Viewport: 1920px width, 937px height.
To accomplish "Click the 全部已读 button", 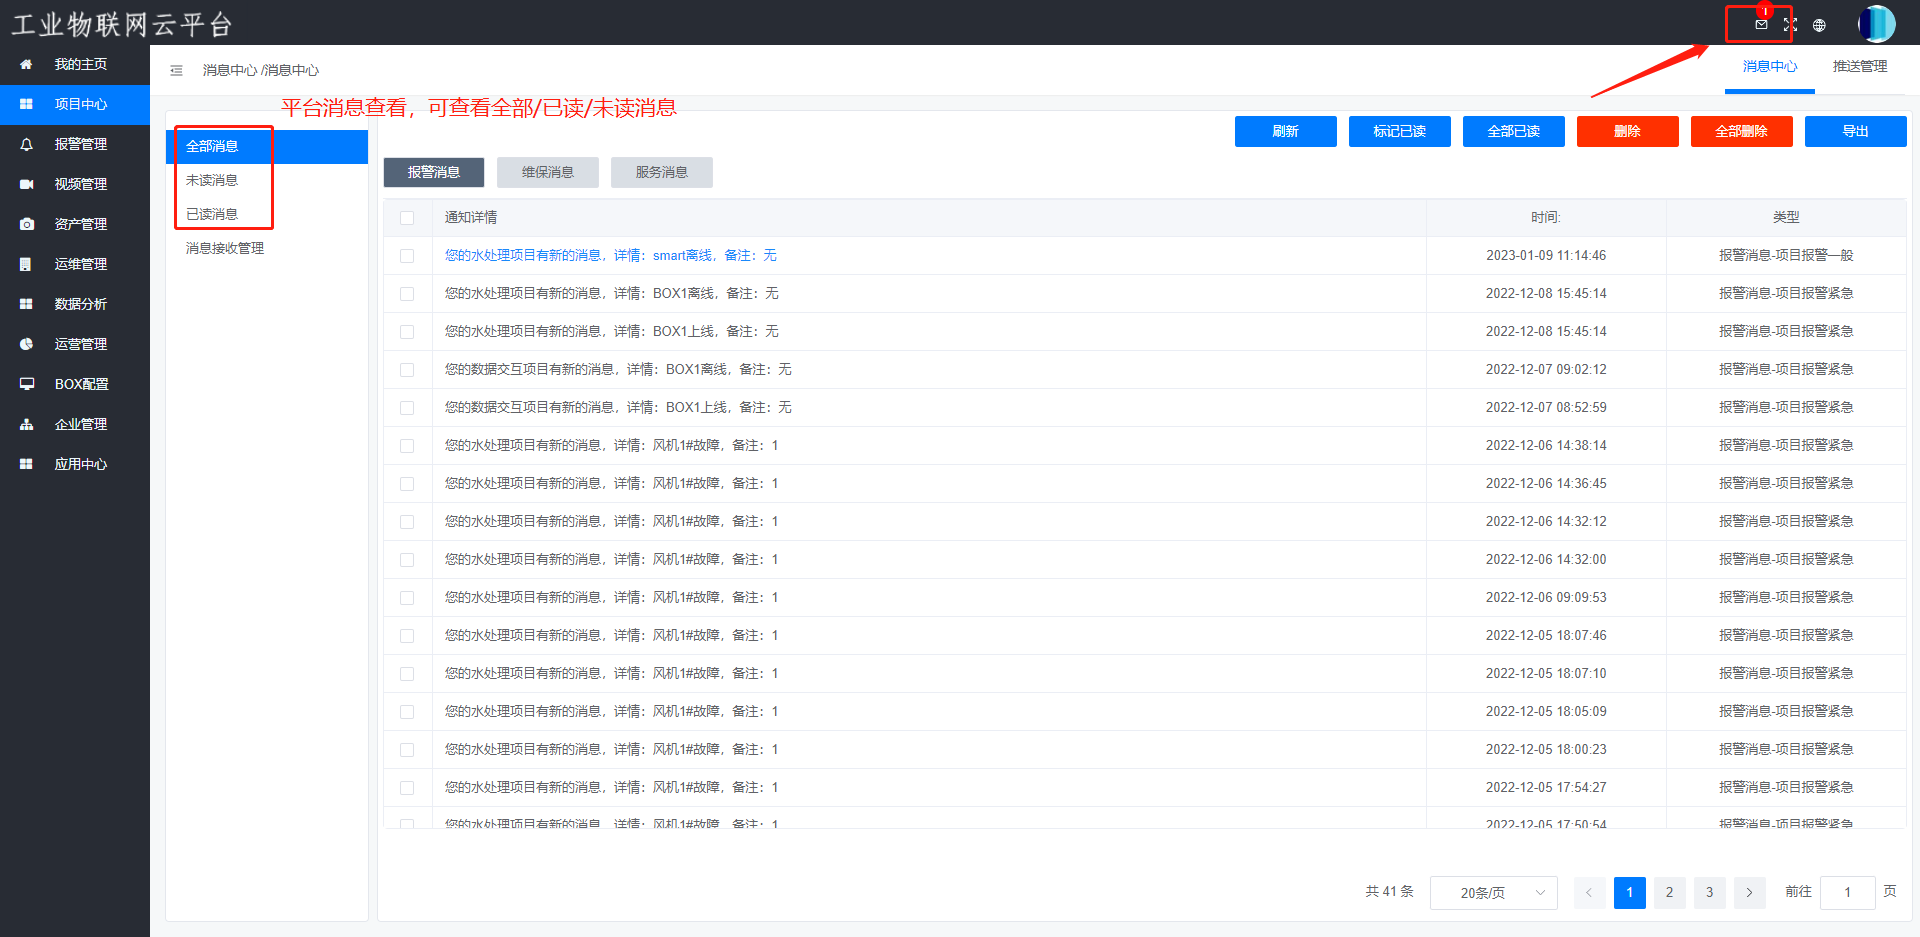I will pyautogui.click(x=1514, y=131).
